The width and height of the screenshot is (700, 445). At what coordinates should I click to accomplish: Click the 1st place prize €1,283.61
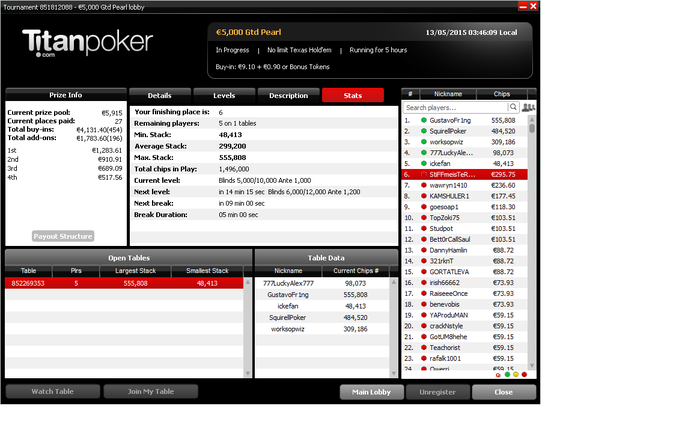(x=107, y=150)
